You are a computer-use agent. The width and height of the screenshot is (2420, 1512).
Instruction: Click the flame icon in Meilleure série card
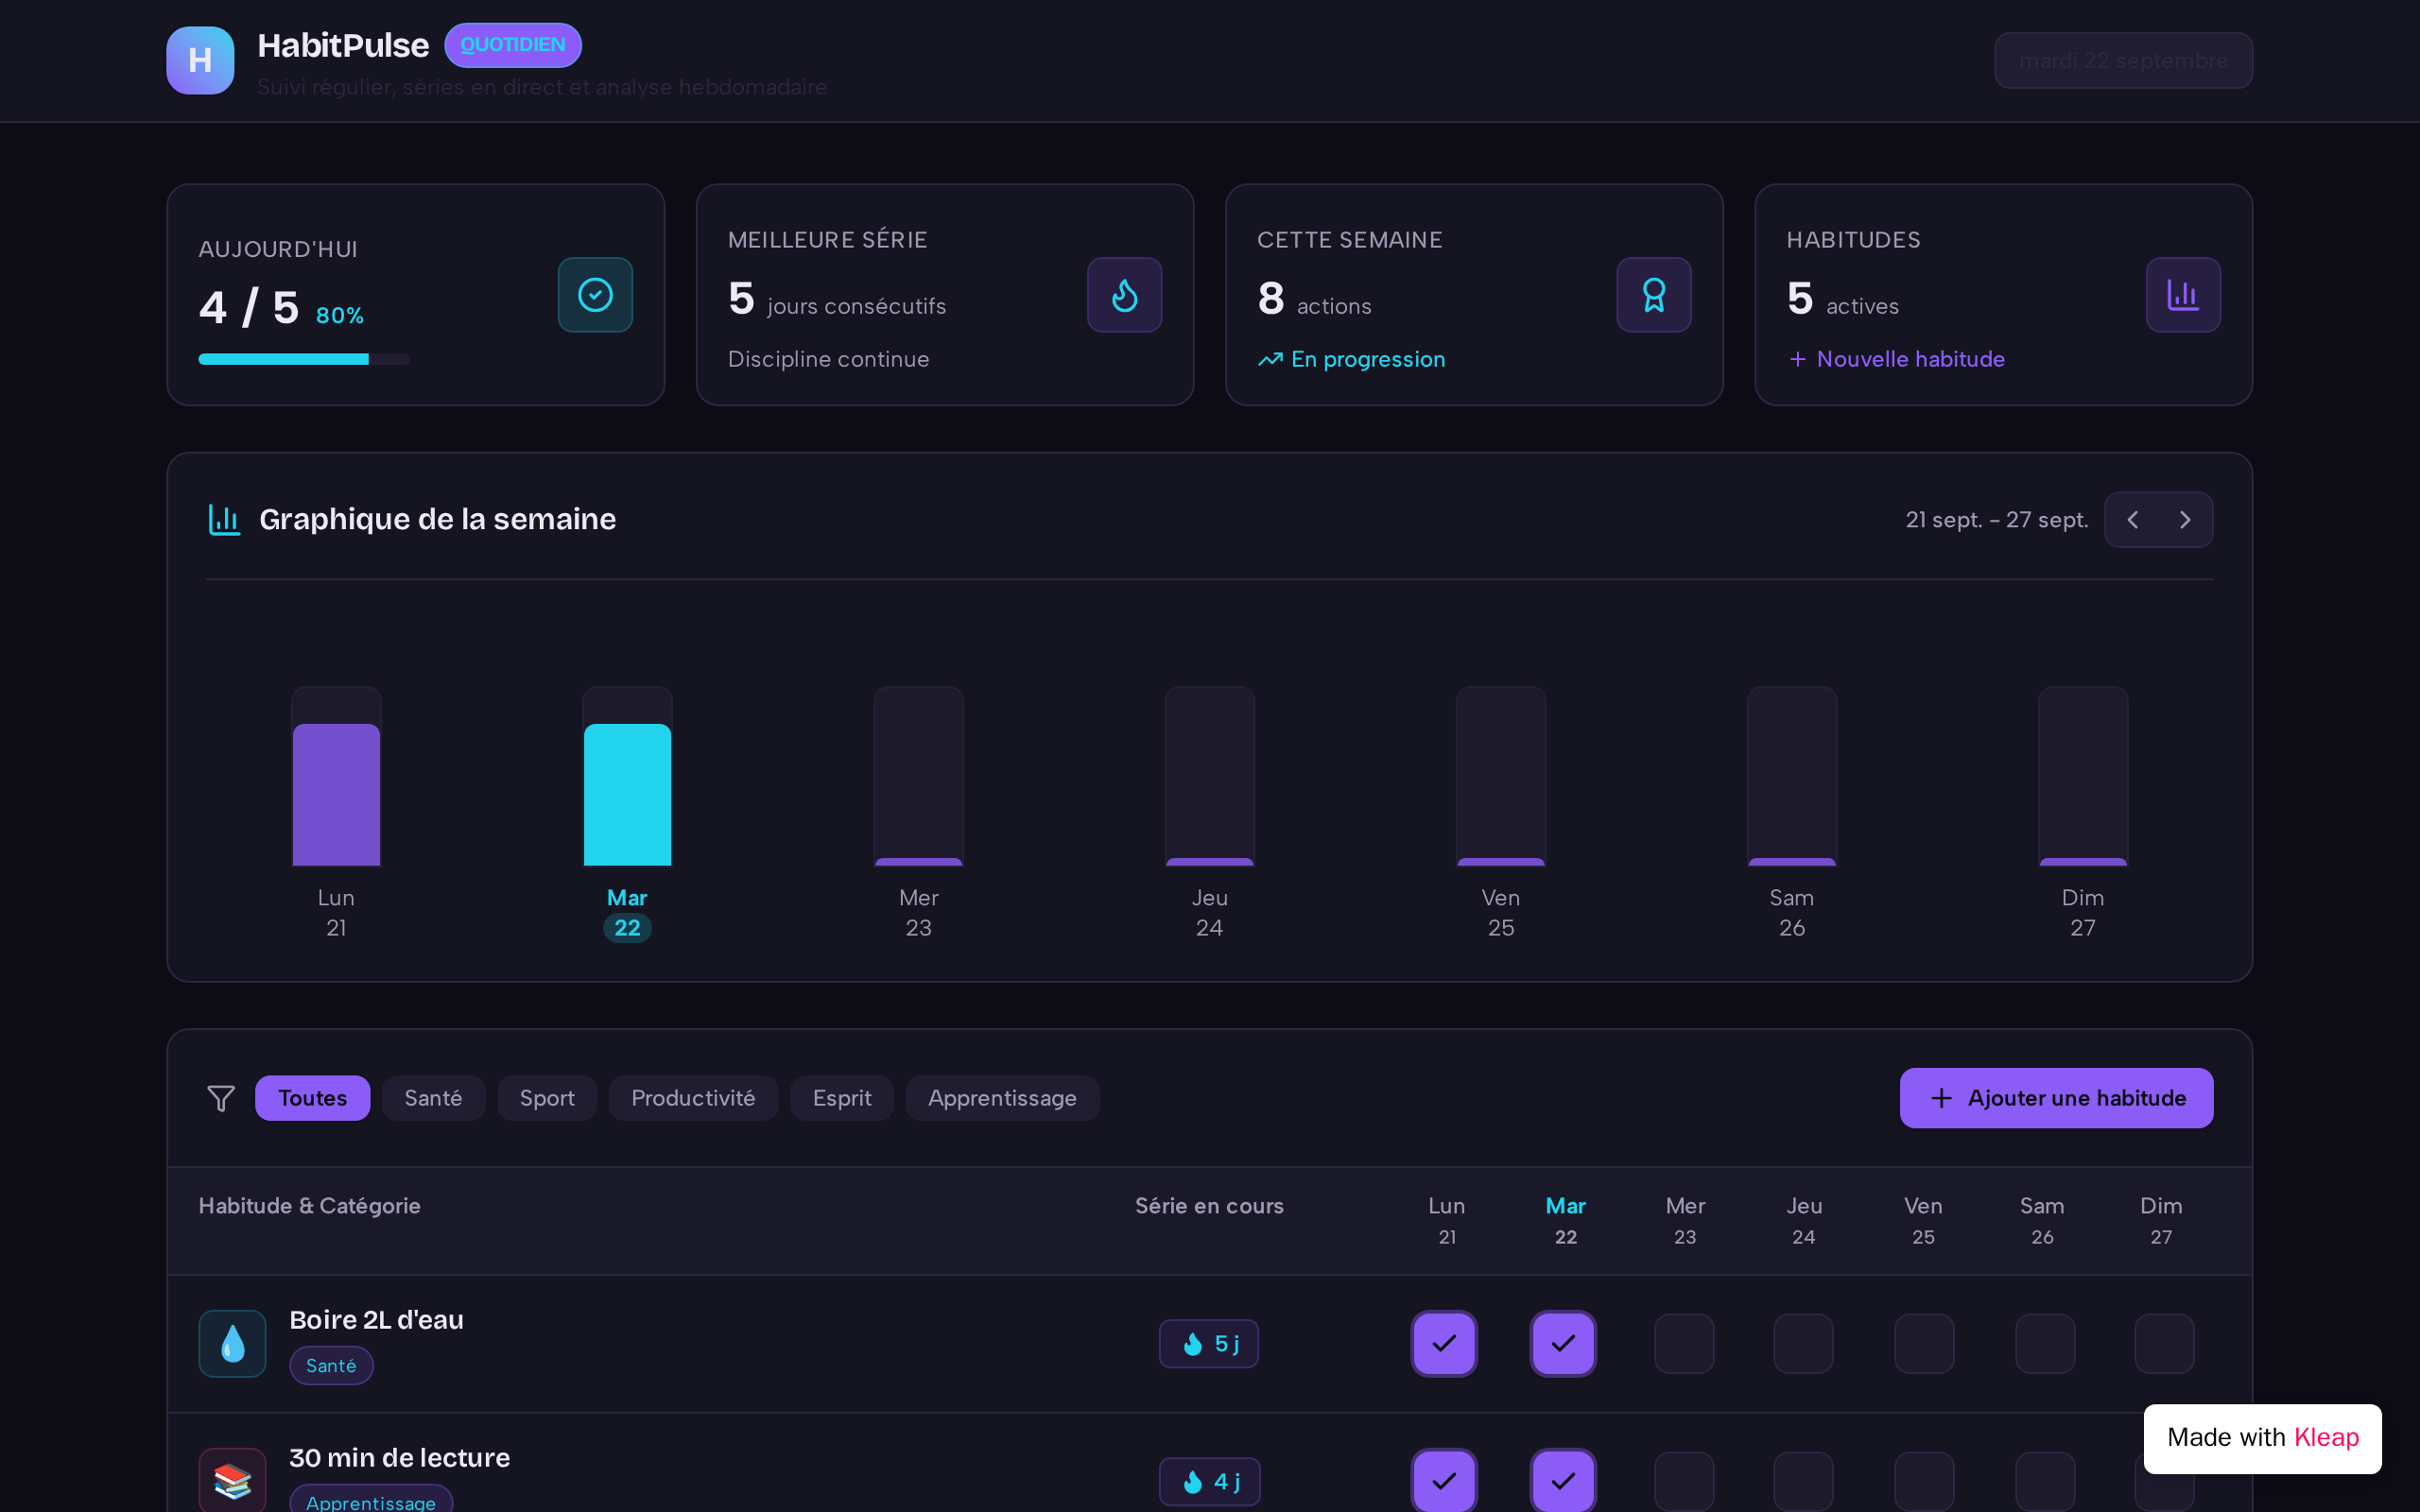(x=1124, y=295)
